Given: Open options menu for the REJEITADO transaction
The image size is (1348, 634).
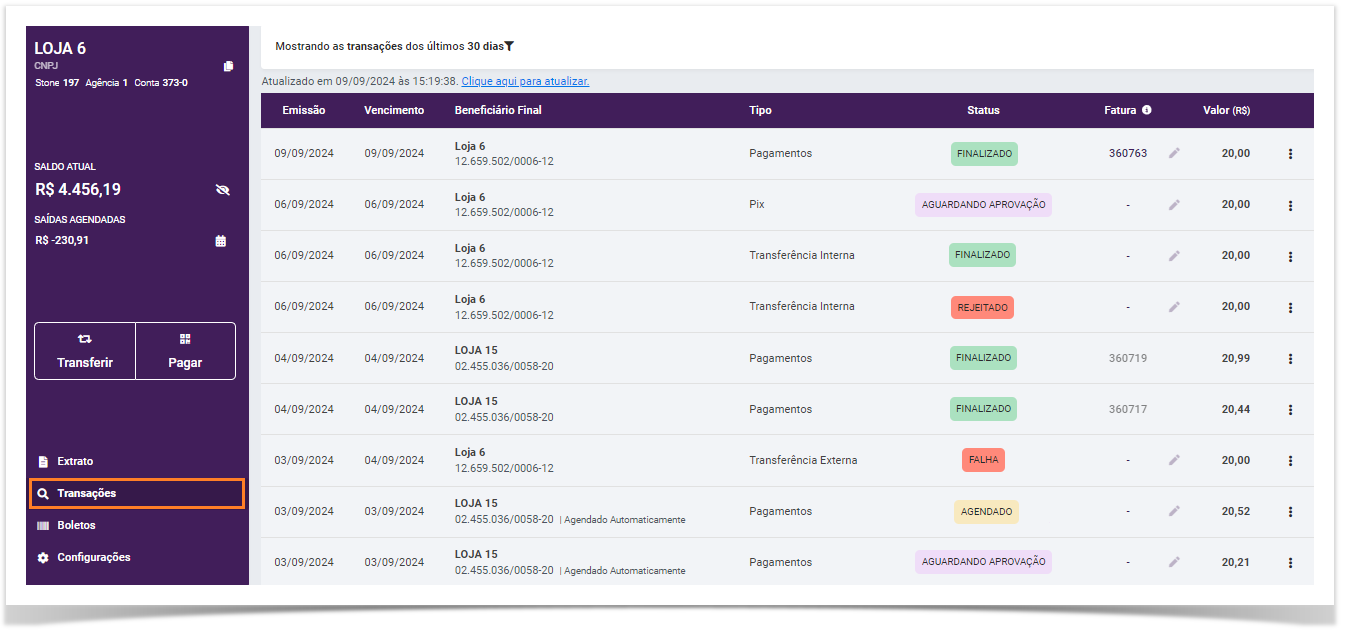Looking at the screenshot, I should click(1290, 307).
